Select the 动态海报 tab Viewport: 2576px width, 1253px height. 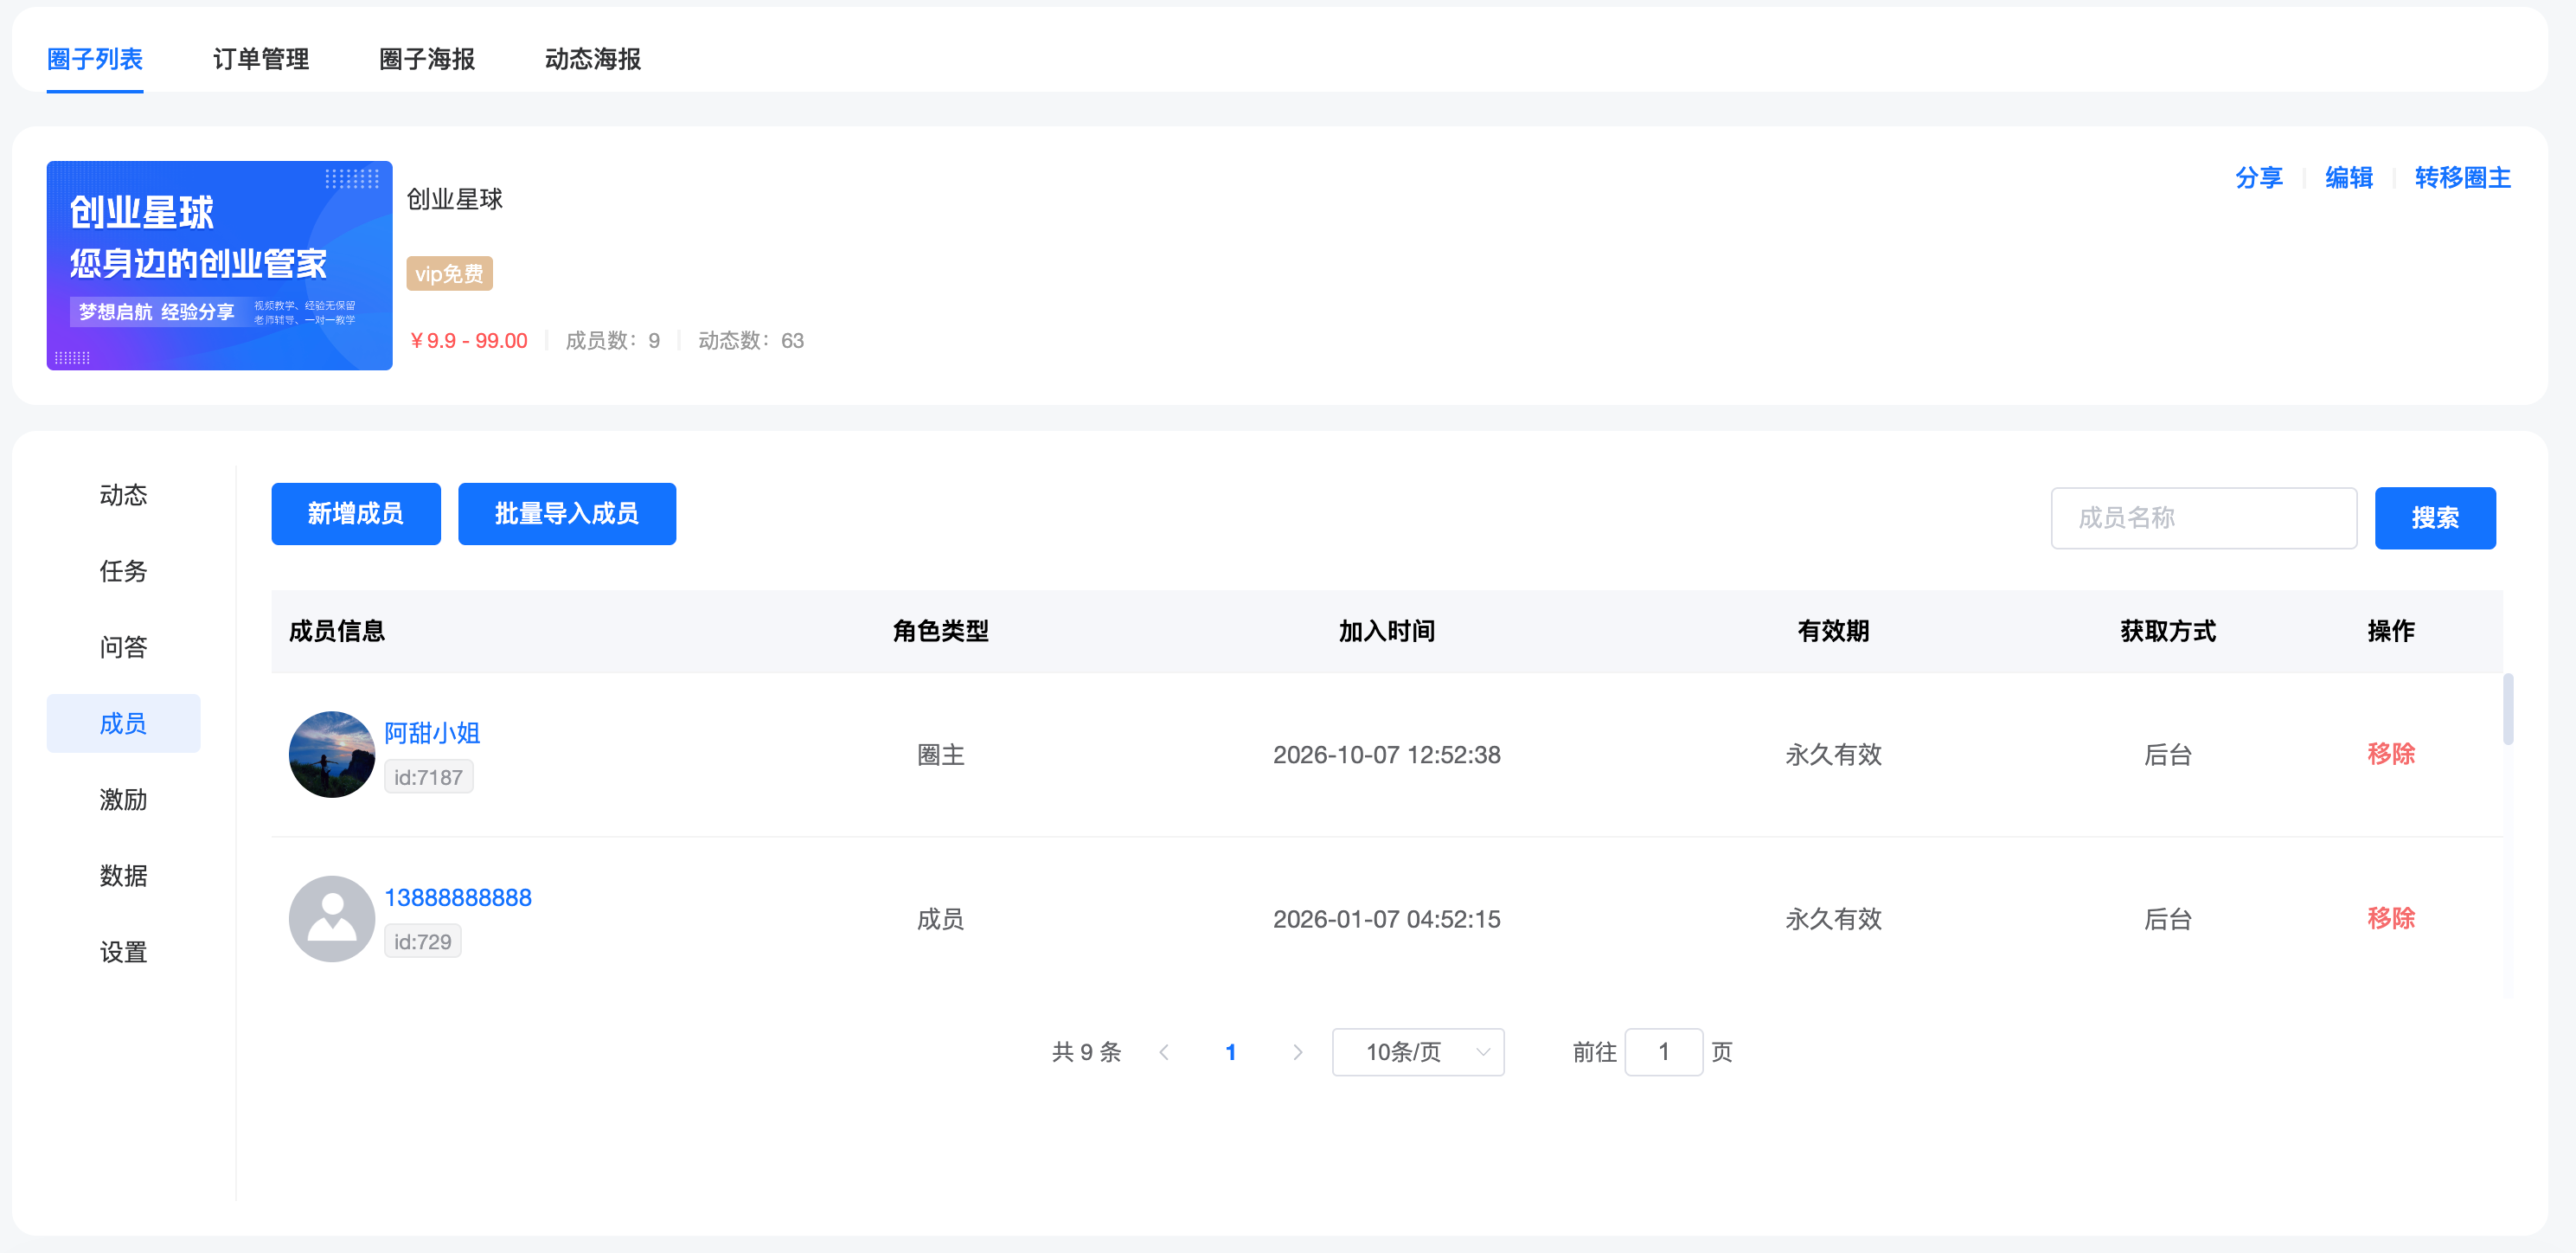click(x=593, y=59)
